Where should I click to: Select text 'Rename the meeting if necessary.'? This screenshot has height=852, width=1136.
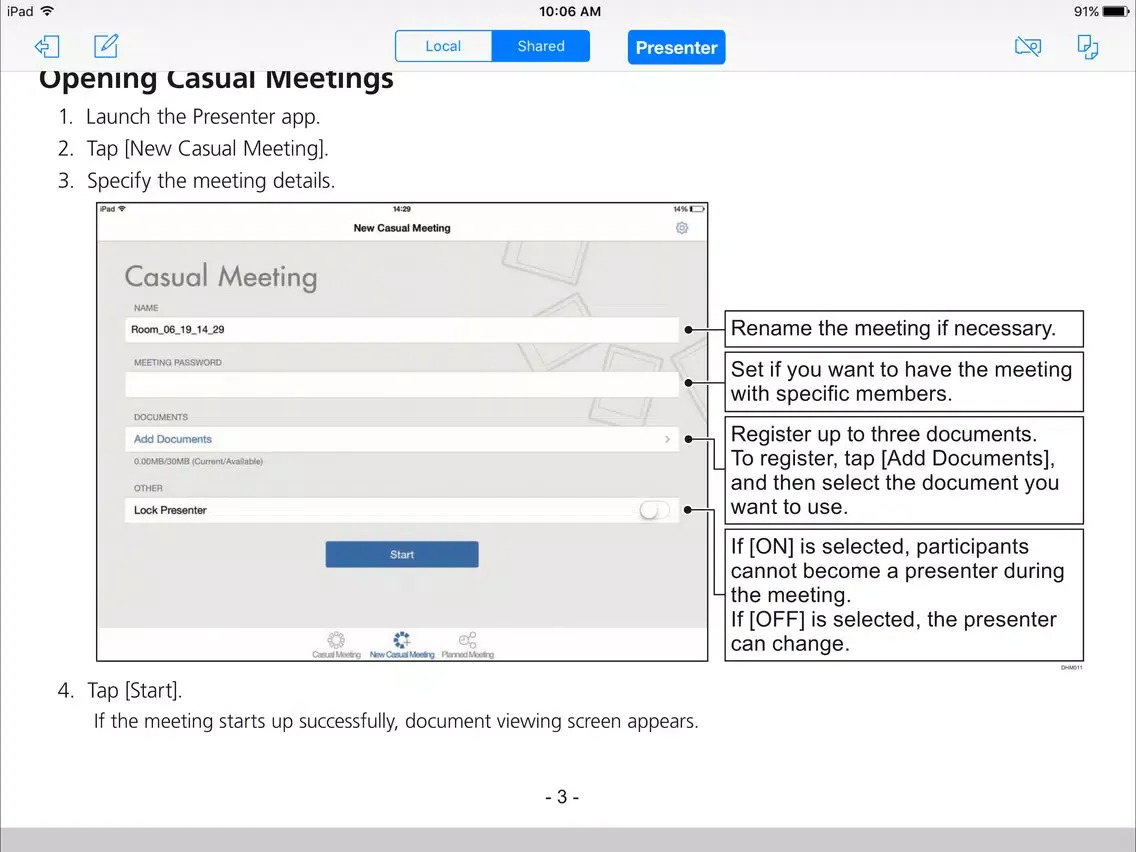tap(893, 328)
